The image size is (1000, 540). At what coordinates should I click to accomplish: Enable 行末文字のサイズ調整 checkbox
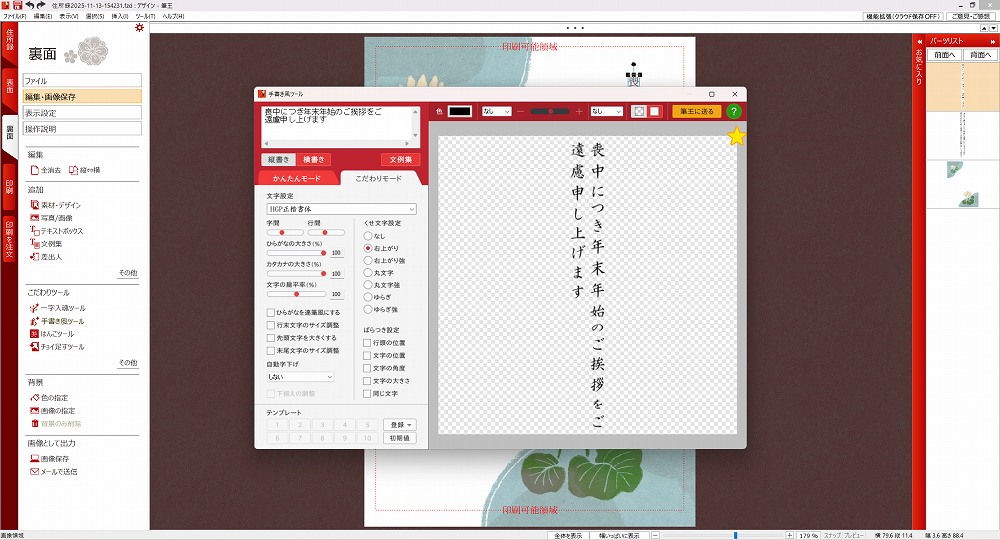270,325
